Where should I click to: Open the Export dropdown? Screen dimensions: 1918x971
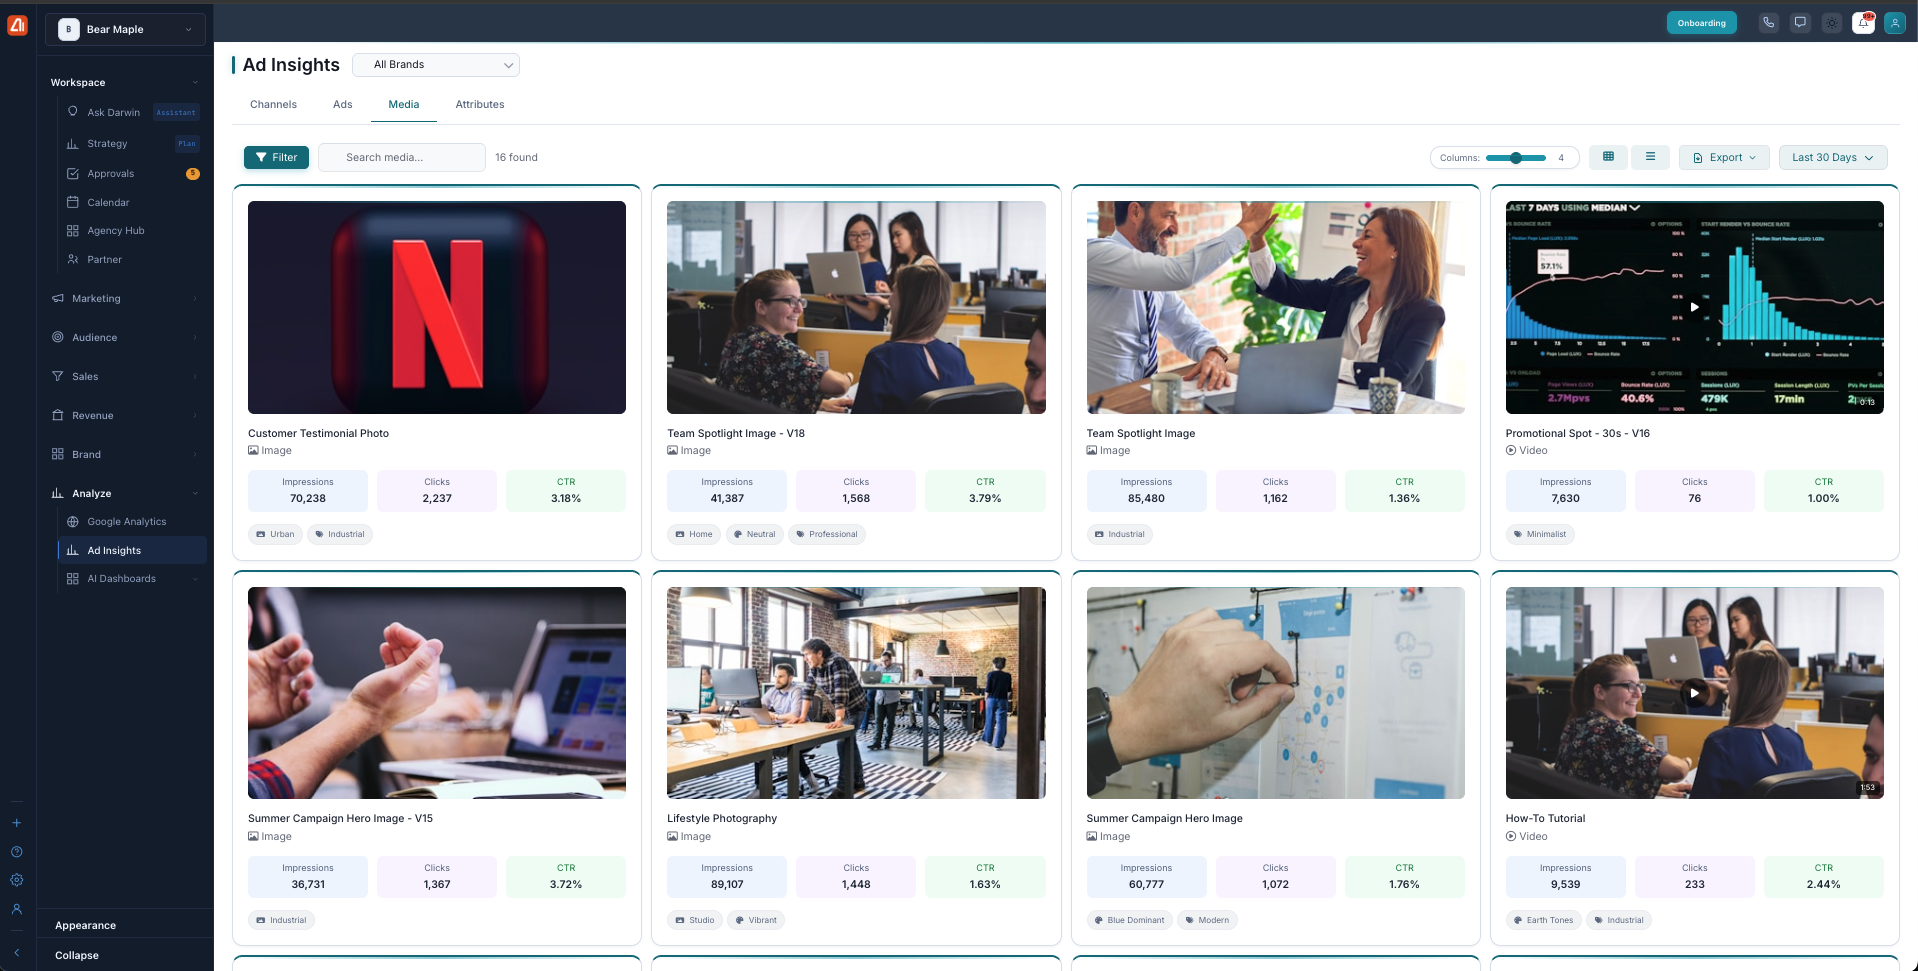(x=1724, y=157)
